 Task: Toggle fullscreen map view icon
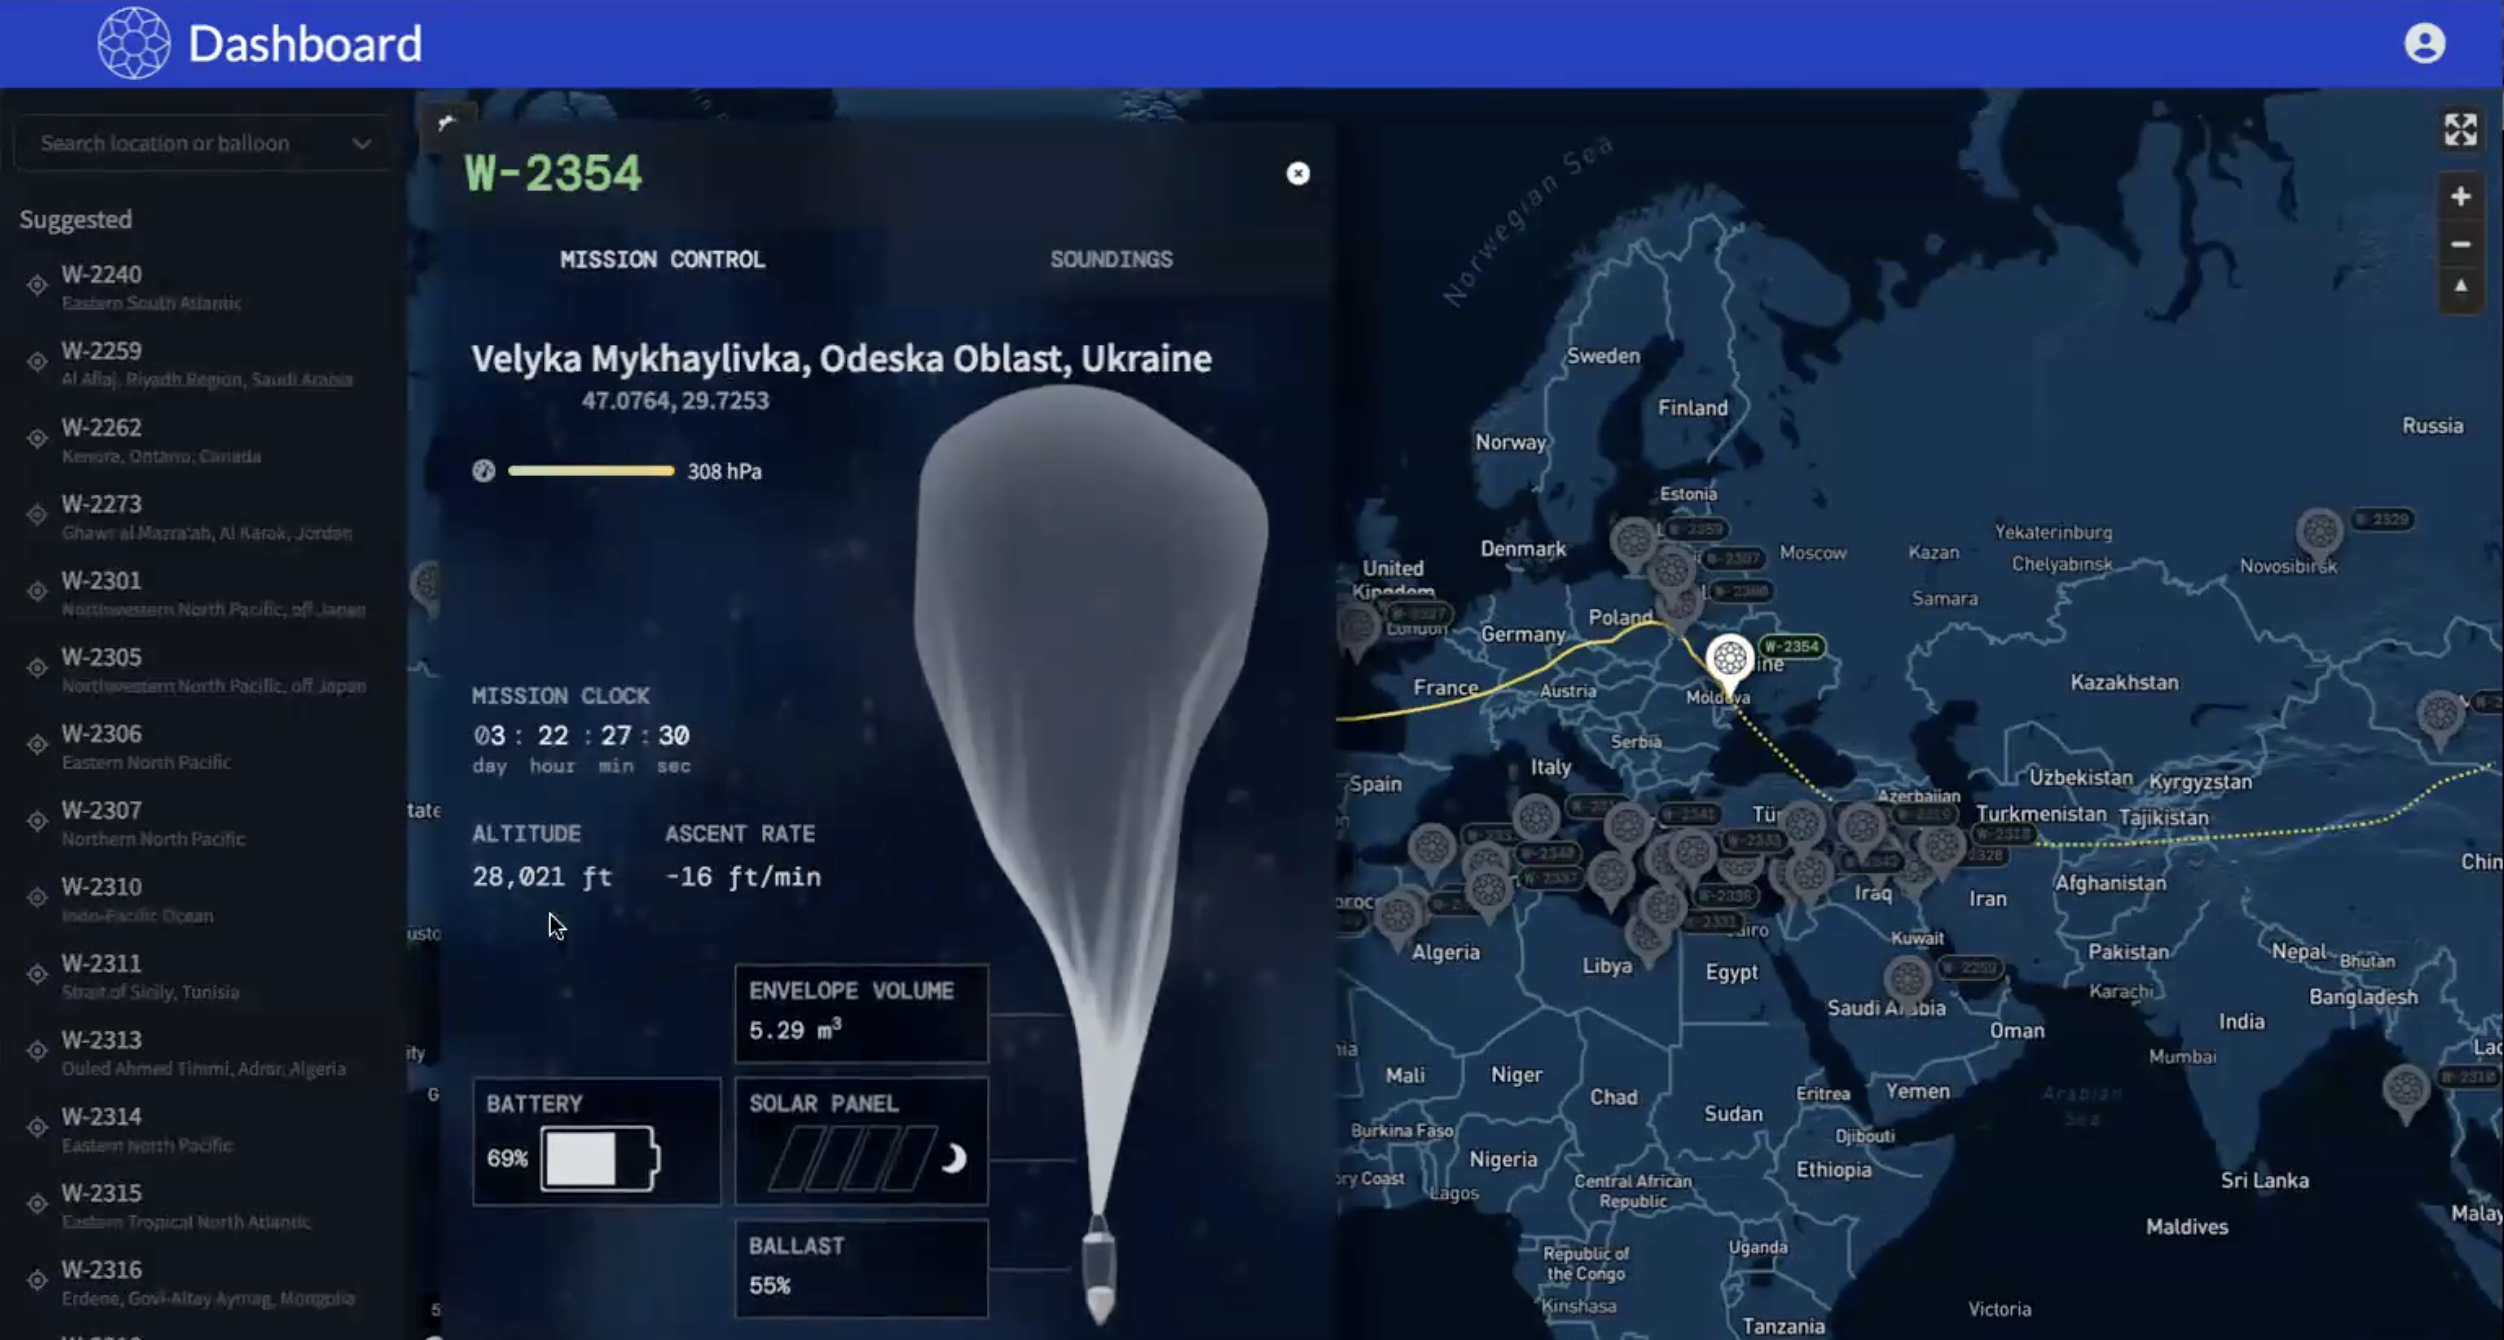coord(2460,130)
